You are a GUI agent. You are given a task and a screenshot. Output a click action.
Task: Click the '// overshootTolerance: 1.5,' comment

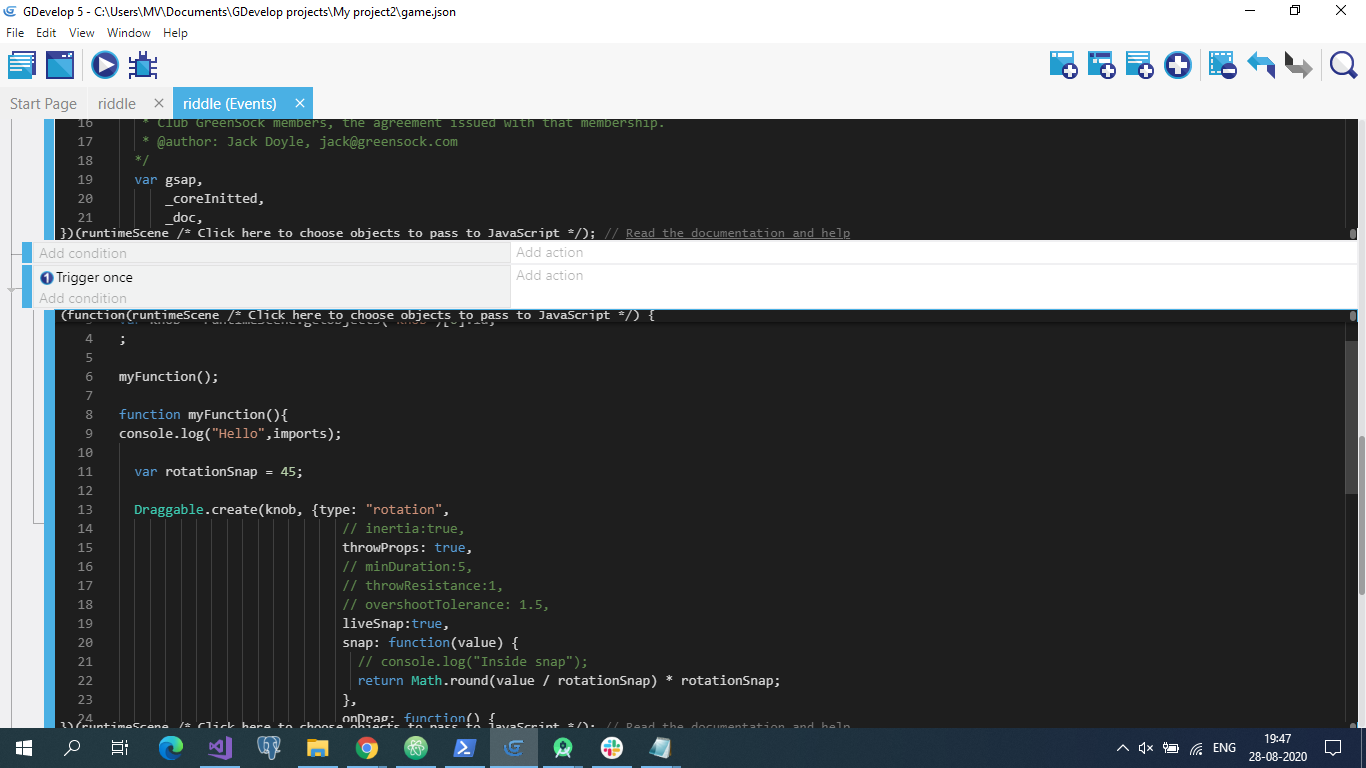(x=445, y=604)
